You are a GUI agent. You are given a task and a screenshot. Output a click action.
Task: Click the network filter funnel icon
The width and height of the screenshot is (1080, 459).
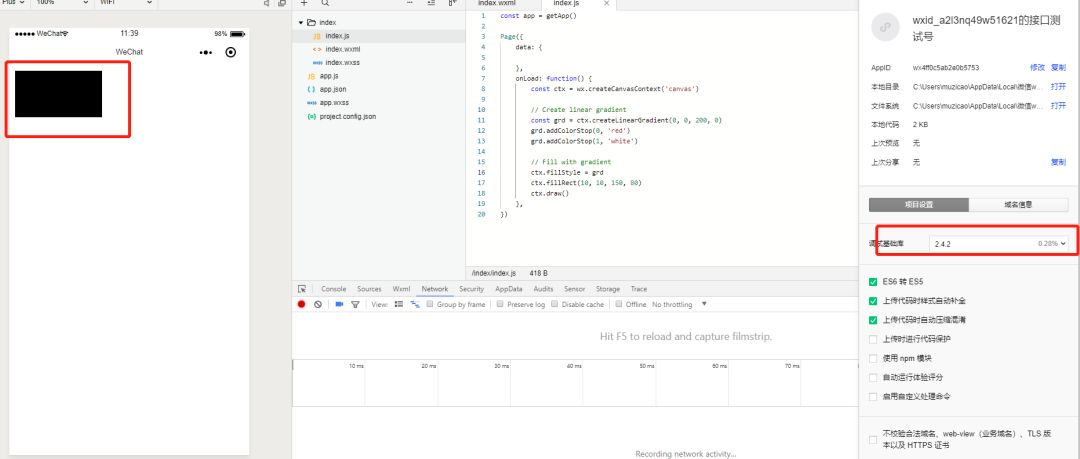click(355, 304)
